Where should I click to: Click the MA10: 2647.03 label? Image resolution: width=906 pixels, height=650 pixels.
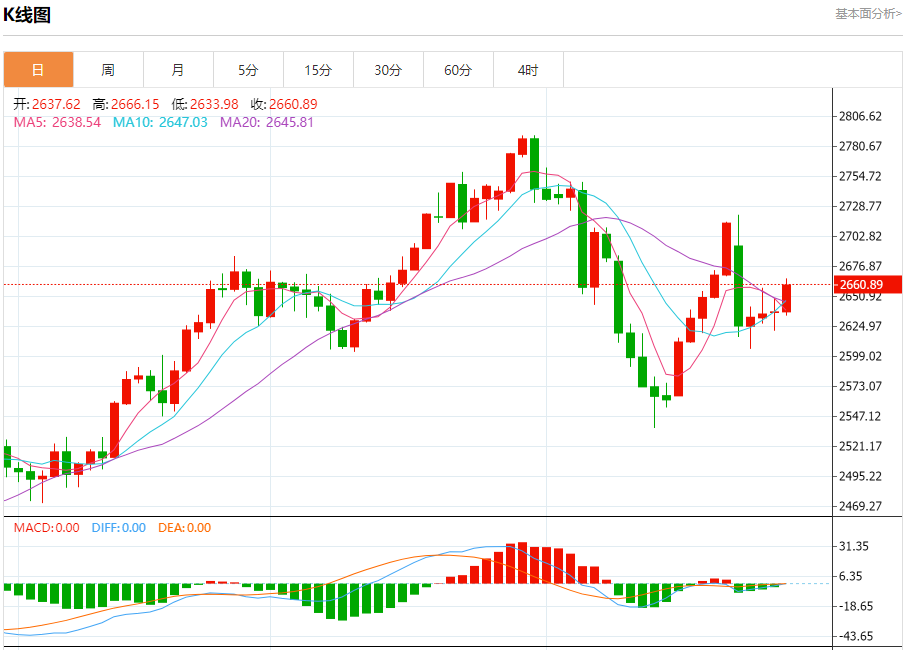160,122
